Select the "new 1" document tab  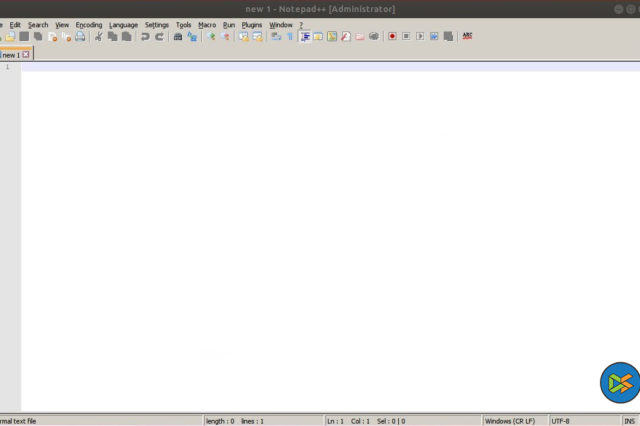click(x=12, y=55)
